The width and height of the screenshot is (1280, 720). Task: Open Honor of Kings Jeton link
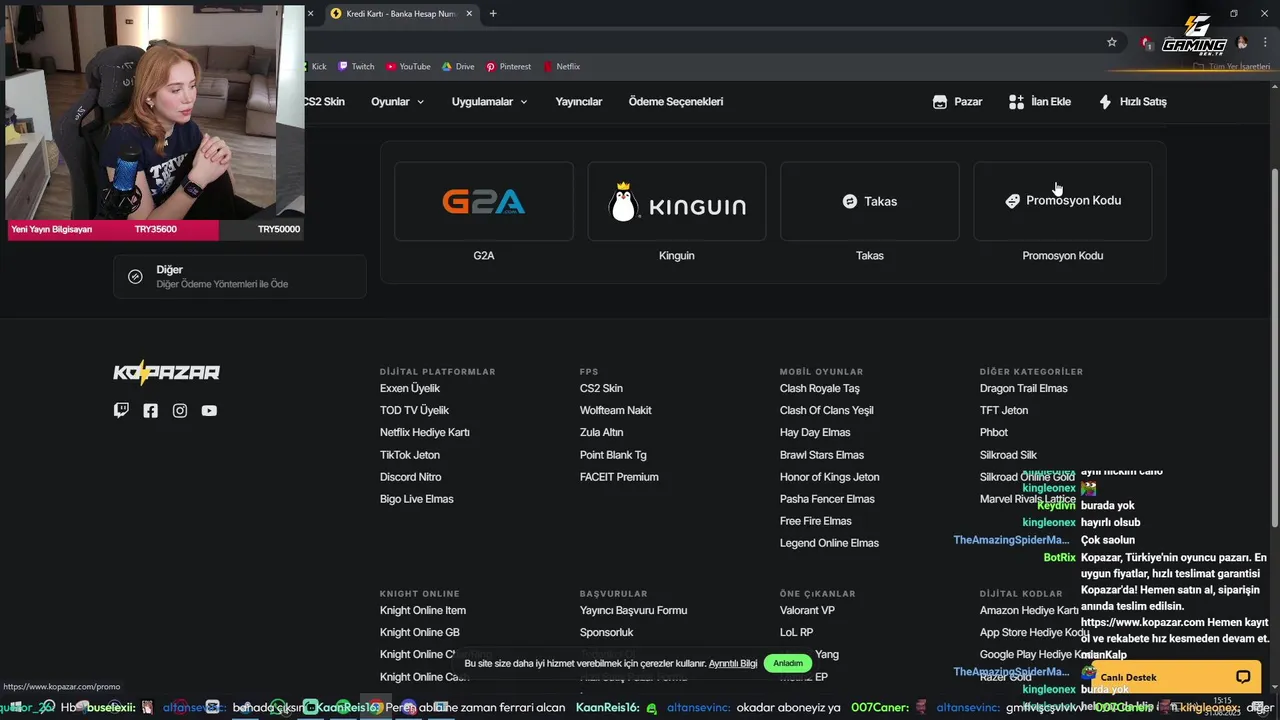tap(830, 477)
